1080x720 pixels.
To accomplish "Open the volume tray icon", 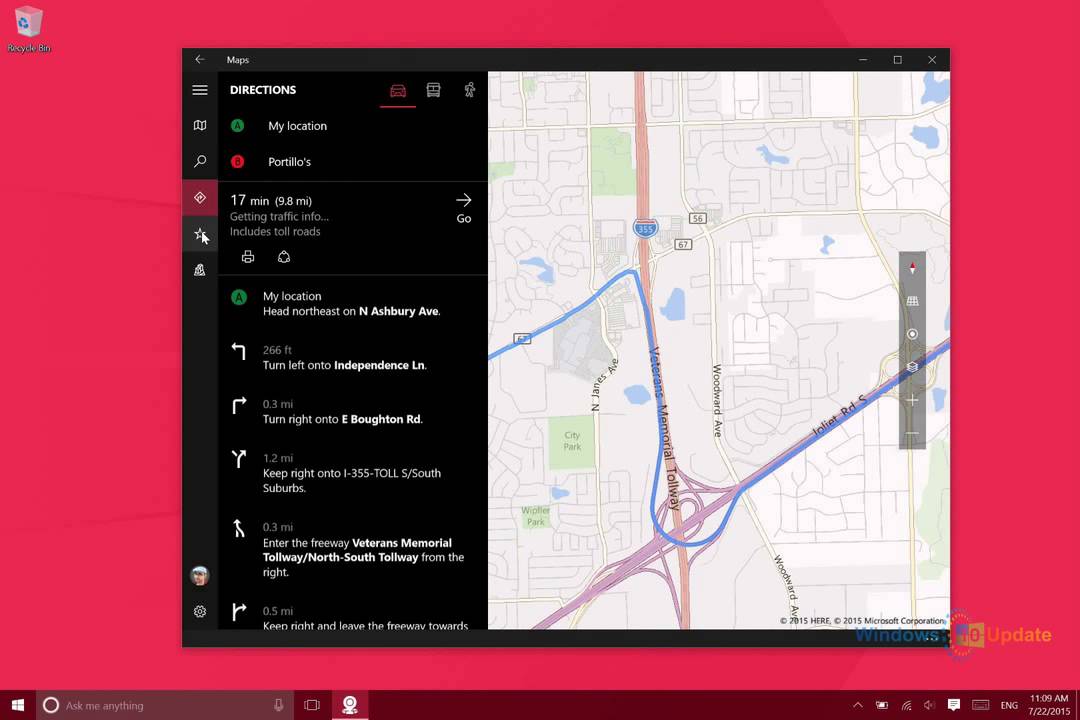I will (x=929, y=705).
